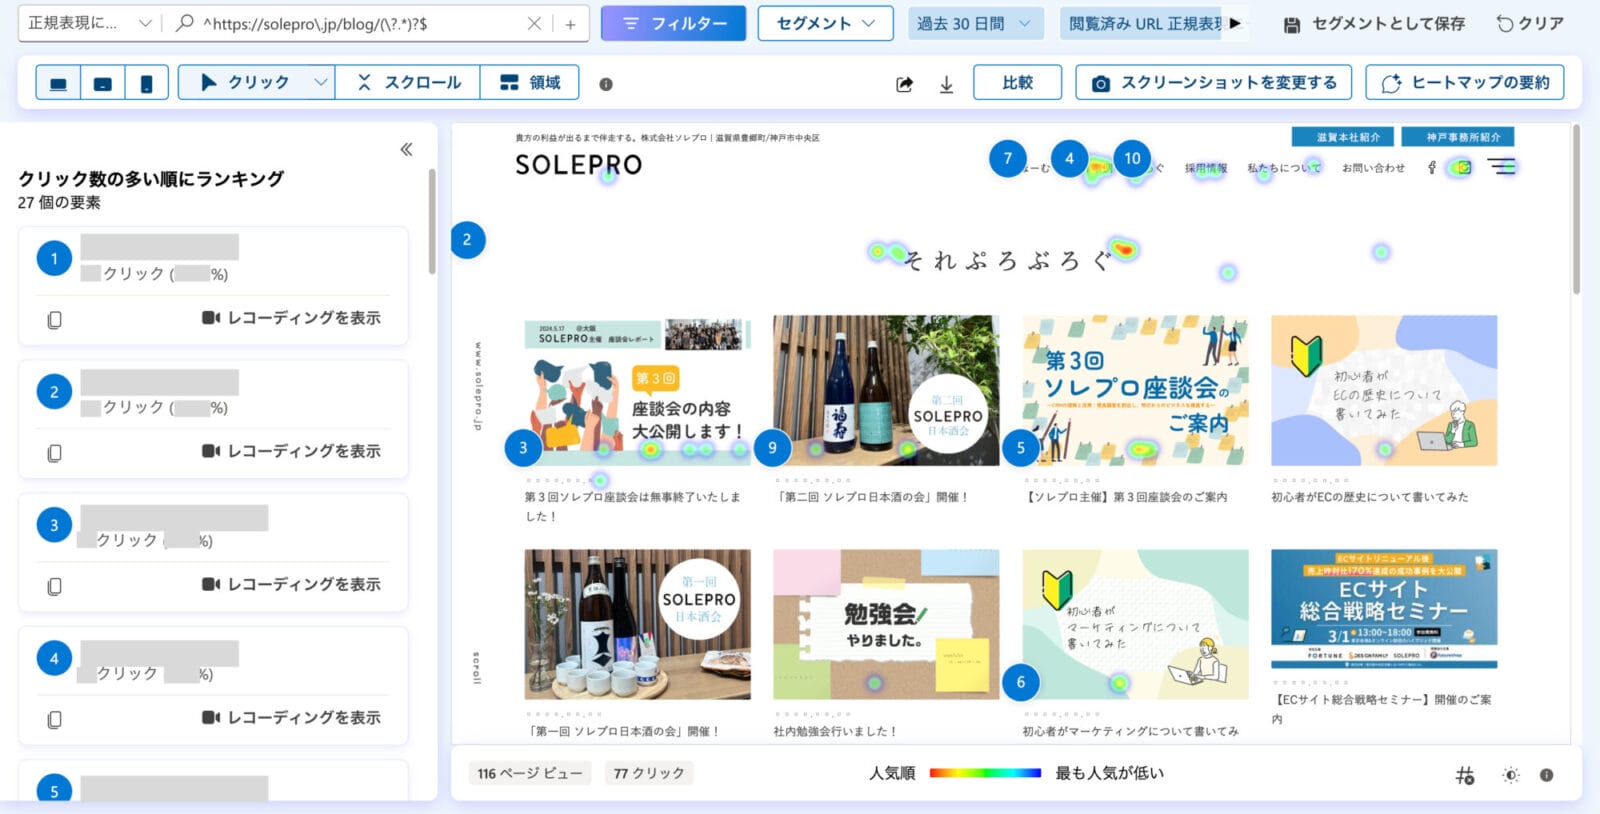
Task: Click the フィルター button
Action: click(673, 23)
